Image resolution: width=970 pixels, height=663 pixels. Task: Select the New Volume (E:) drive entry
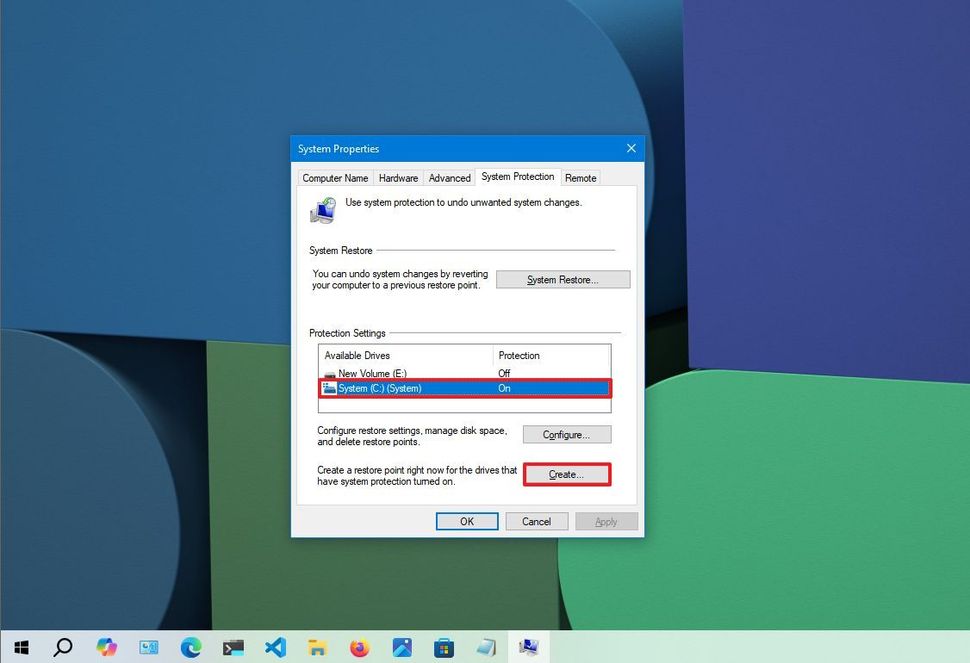pos(400,372)
